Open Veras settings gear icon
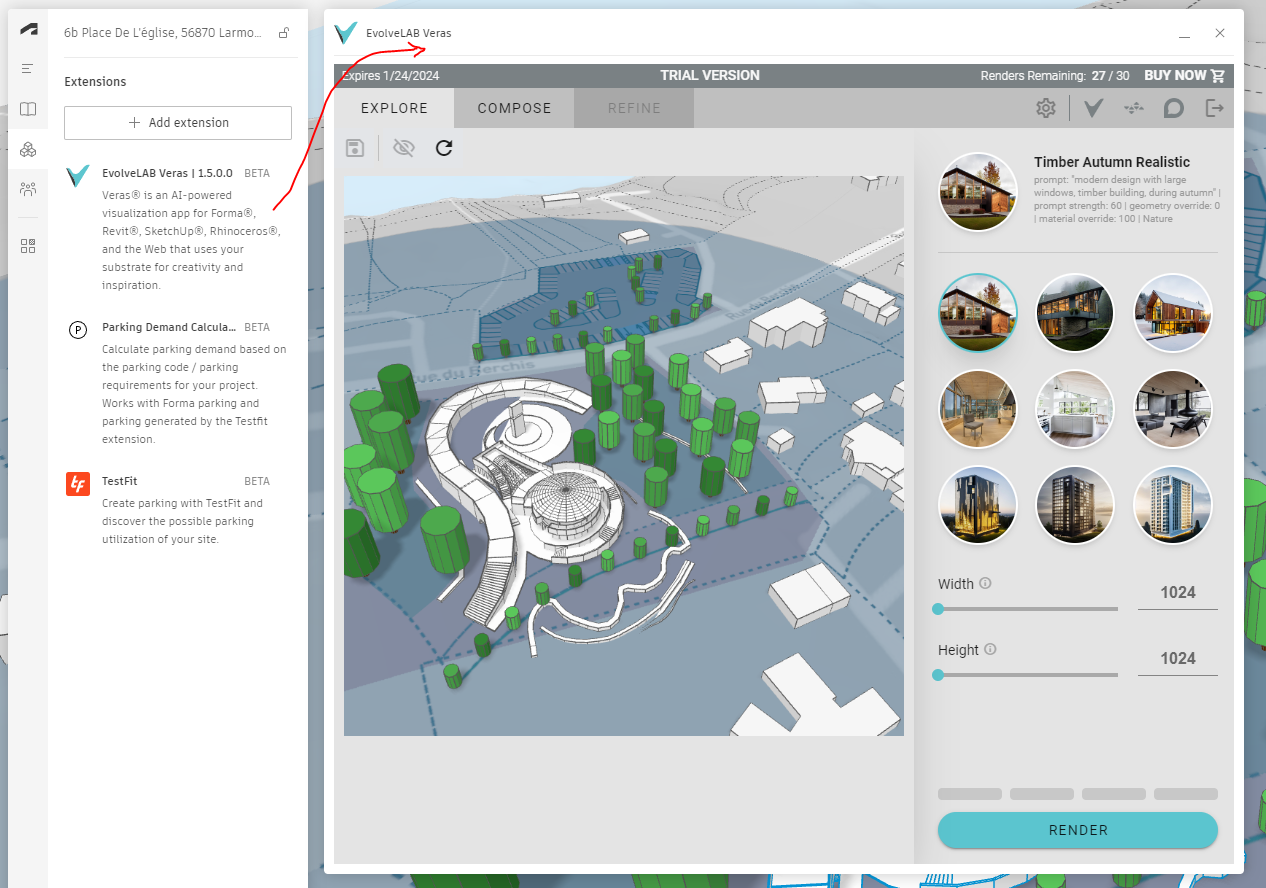Viewport: 1266px width, 888px height. pos(1046,108)
